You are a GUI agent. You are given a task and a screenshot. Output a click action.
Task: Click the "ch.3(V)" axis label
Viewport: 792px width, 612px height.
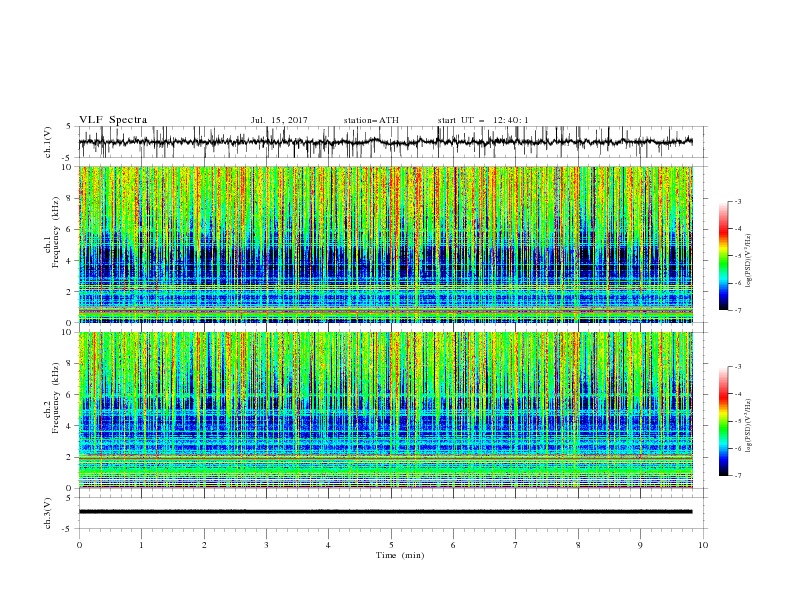tap(48, 513)
